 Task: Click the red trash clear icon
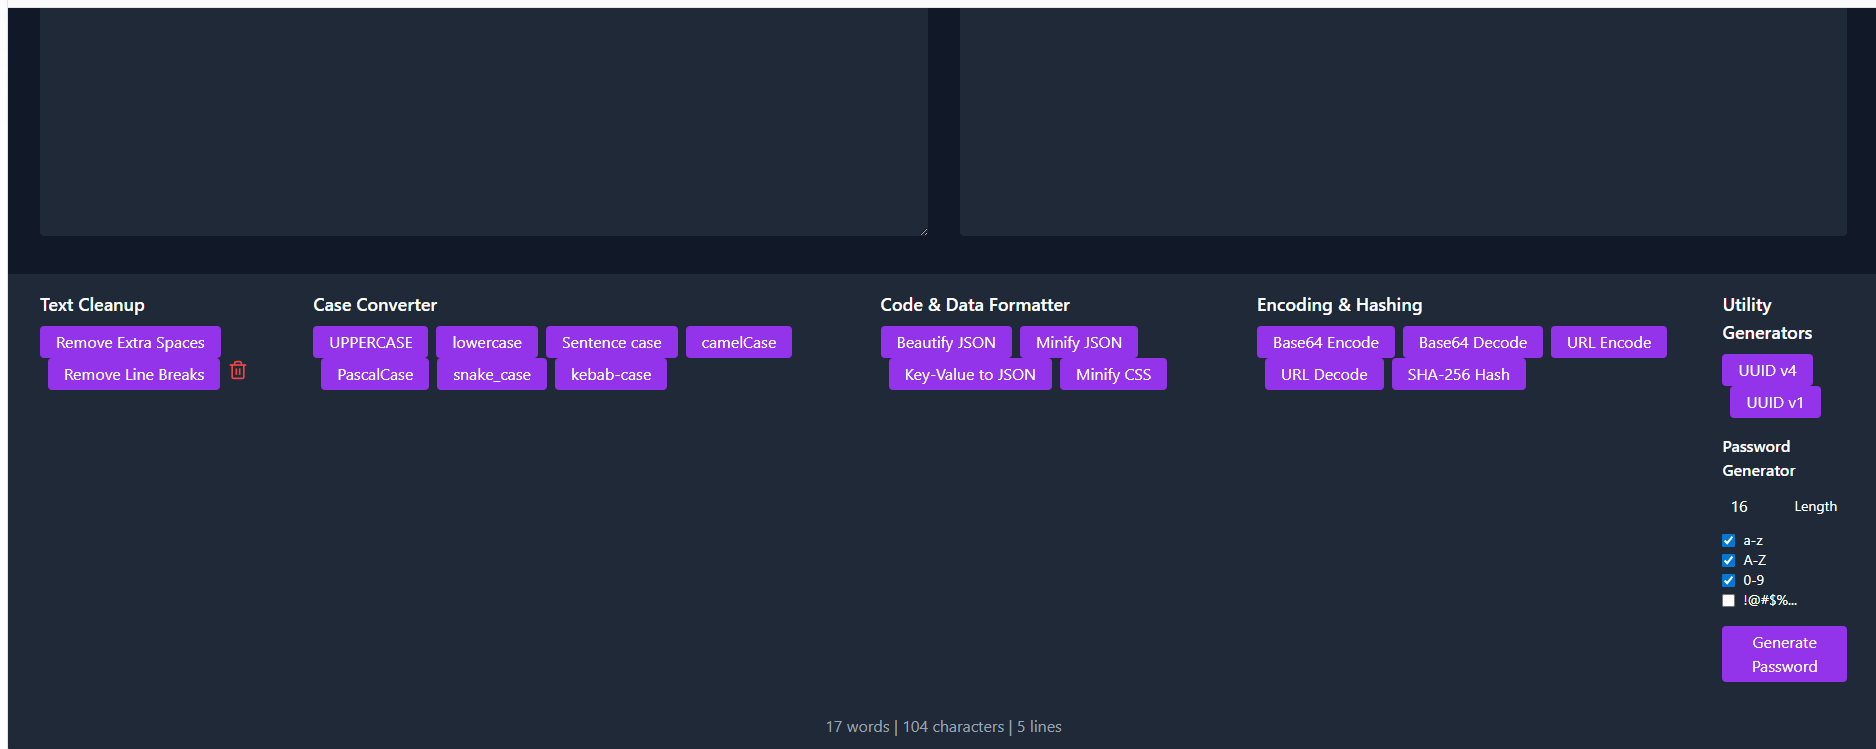coord(238,370)
